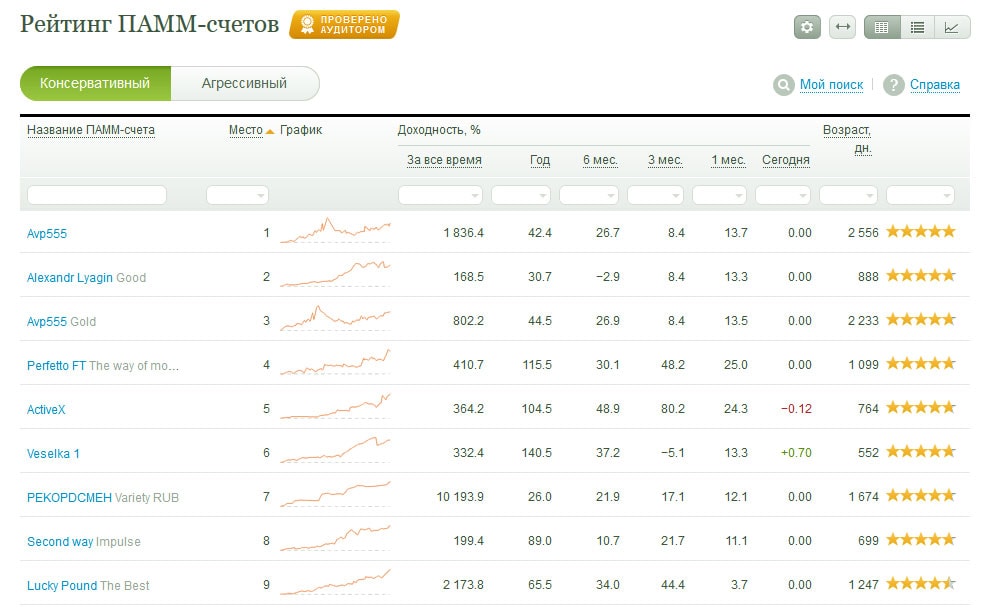Click the question mark help icon
Viewport: 989px width, 608px height.
[893, 85]
